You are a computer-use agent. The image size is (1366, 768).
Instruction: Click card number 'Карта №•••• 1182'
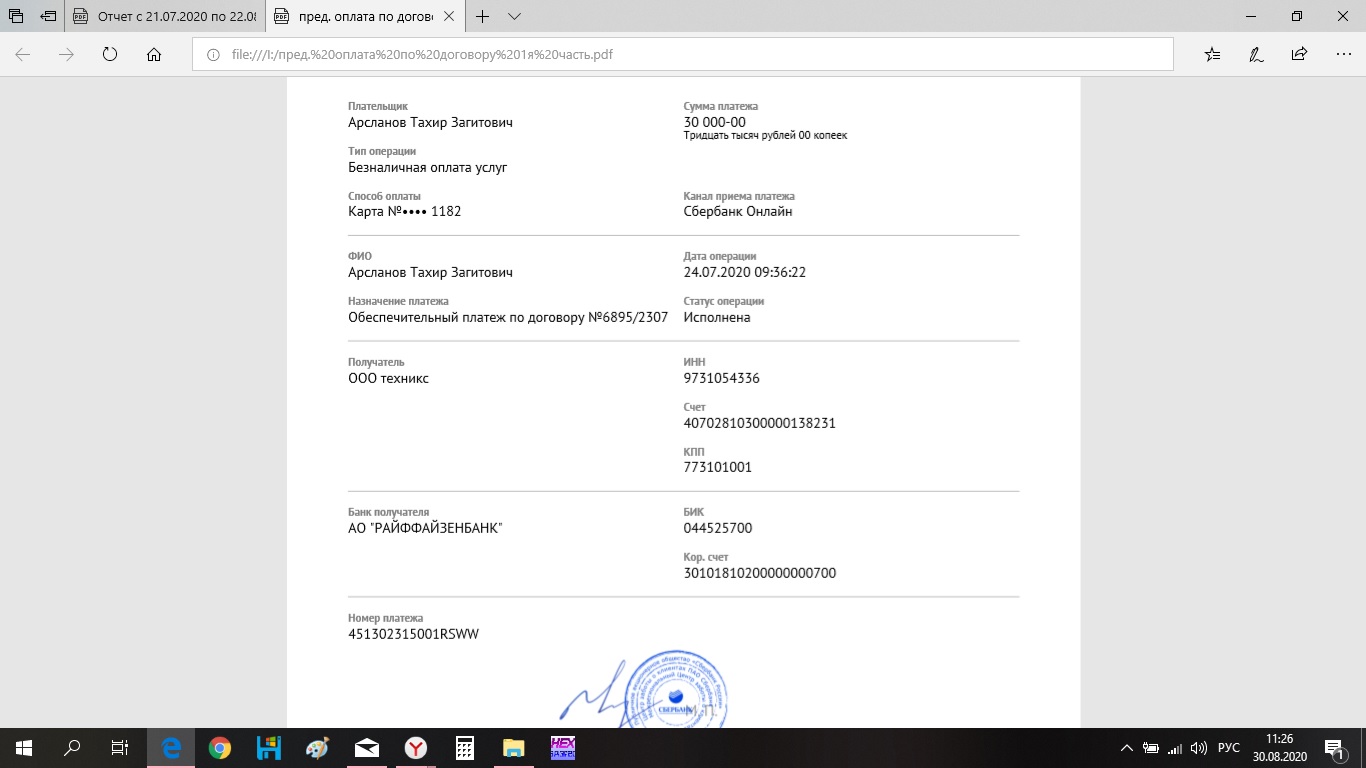coord(404,211)
